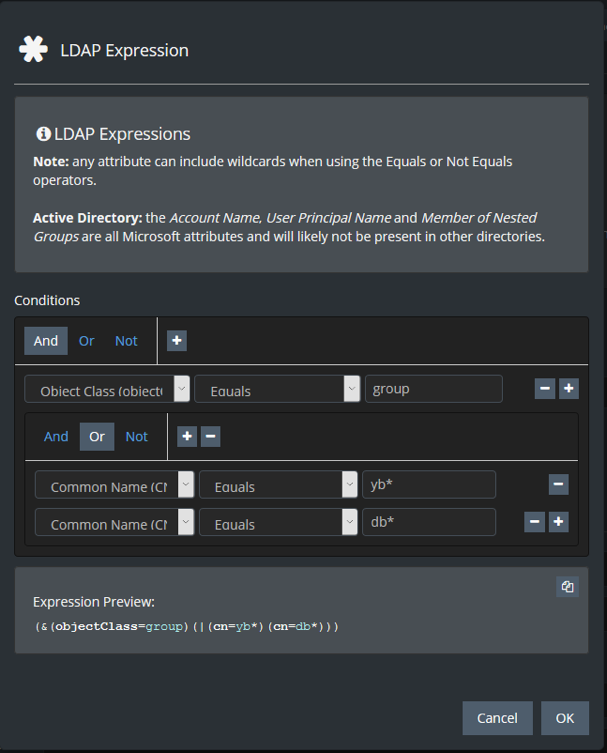This screenshot has height=753, width=607.
Task: Copy the expression preview to clipboard
Action: [x=567, y=587]
